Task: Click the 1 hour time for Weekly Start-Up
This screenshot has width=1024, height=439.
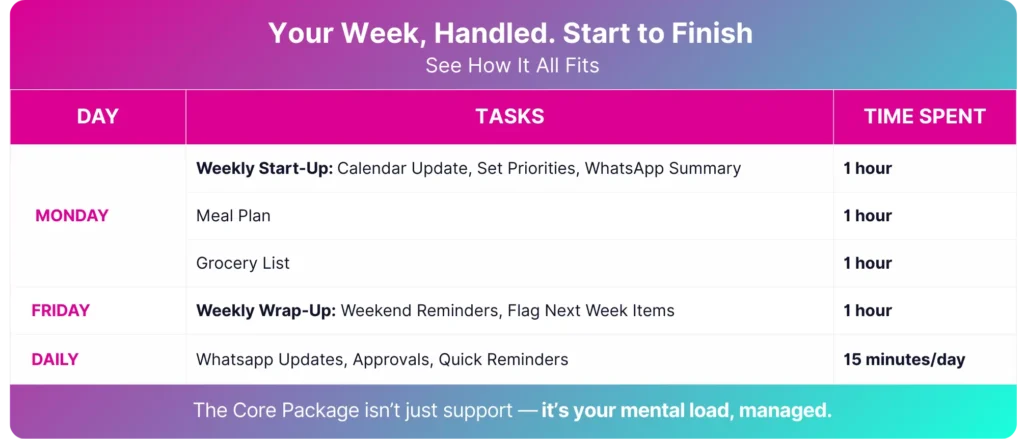Action: pyautogui.click(x=867, y=168)
